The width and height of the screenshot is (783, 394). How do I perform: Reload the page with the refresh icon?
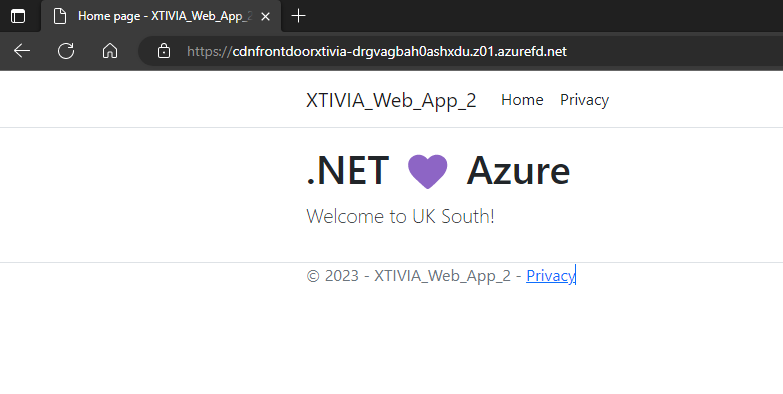click(x=66, y=51)
